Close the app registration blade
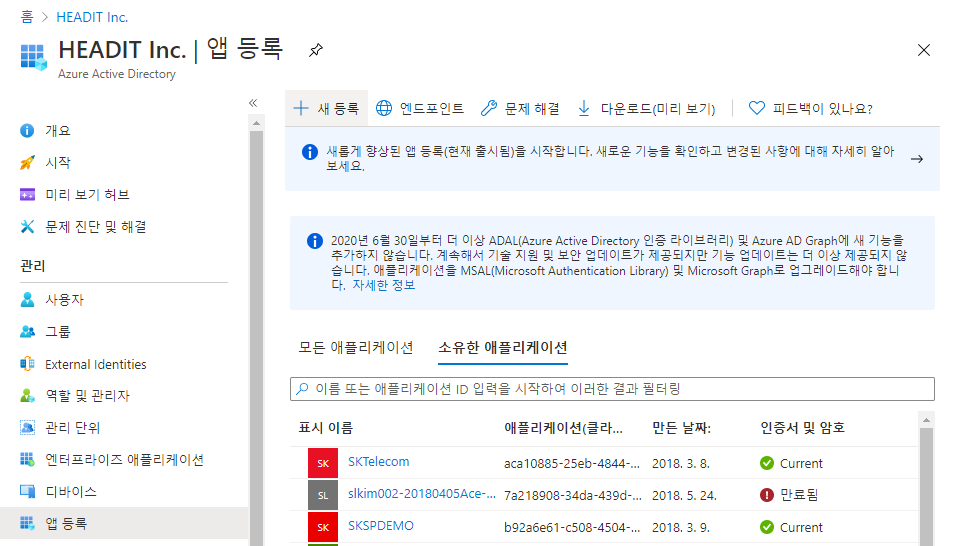 924,50
